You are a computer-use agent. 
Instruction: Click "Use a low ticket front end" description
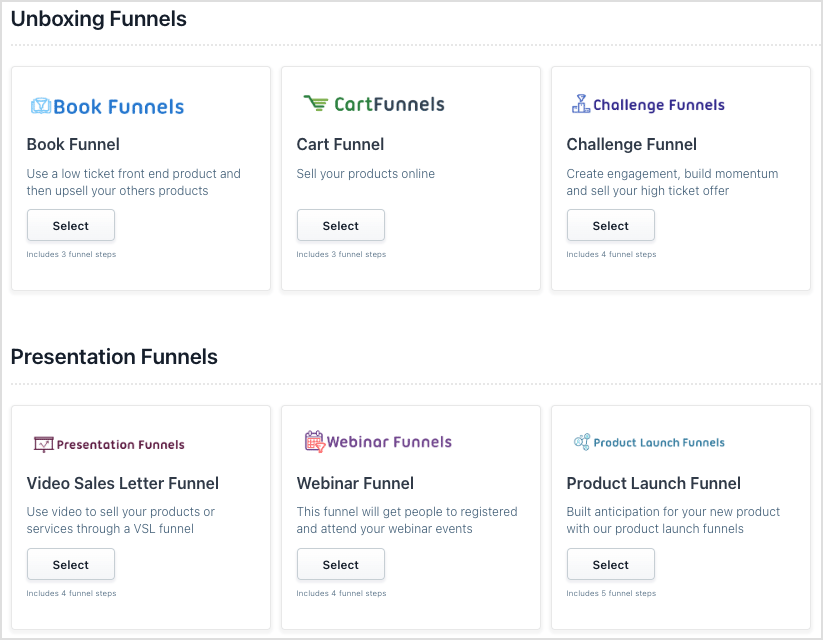pos(134,182)
